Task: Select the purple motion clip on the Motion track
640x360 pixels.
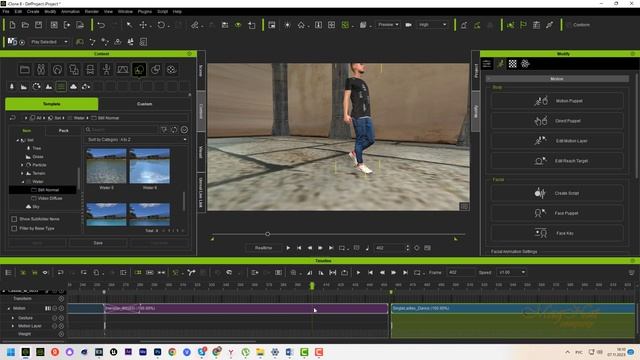Action: (246, 308)
